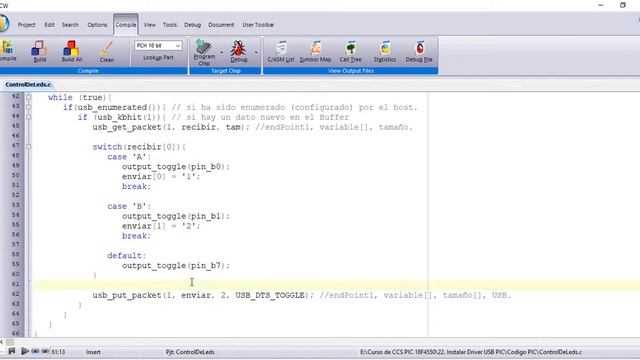Image resolution: width=640 pixels, height=360 pixels.
Task: Open the User Toolbar tab
Action: tap(258, 25)
